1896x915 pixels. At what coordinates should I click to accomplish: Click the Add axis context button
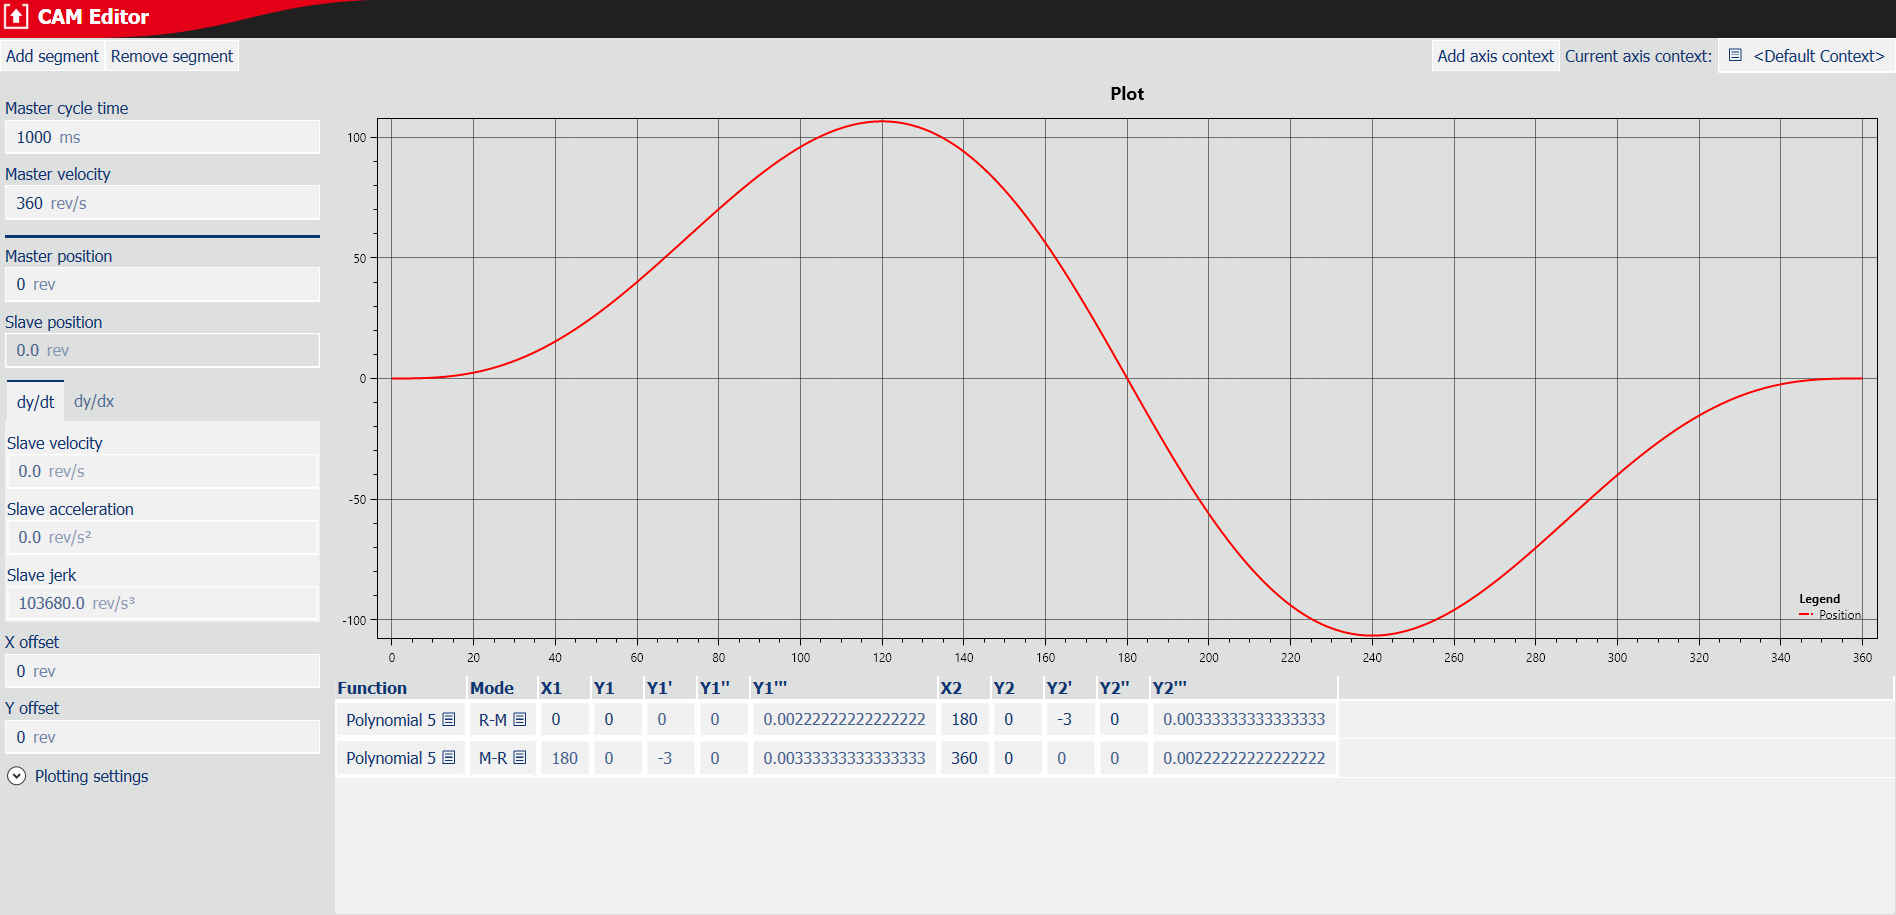1495,56
